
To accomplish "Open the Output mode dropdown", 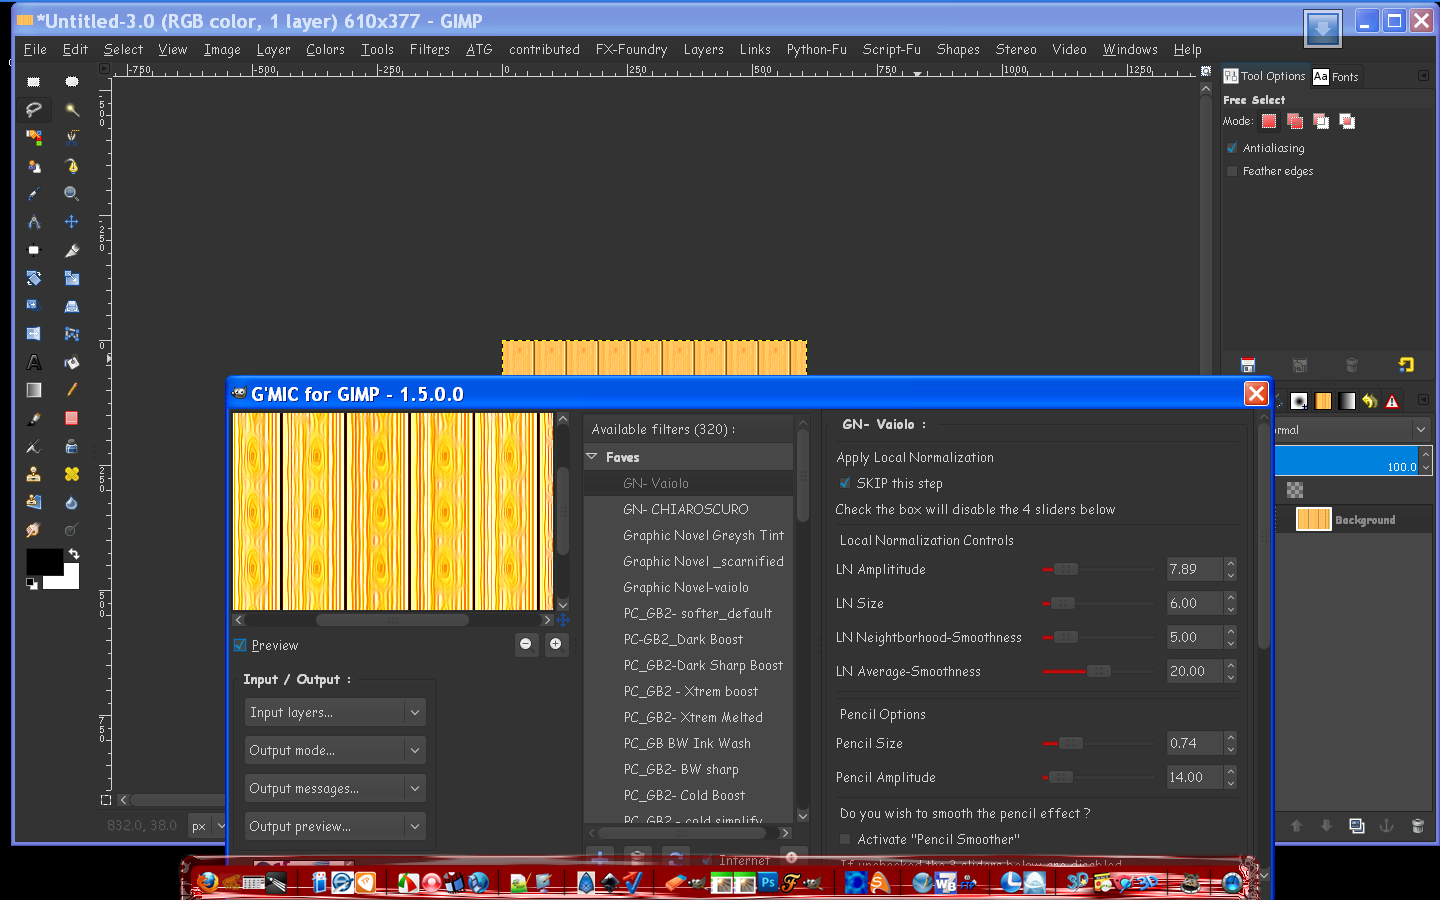I will (x=335, y=750).
